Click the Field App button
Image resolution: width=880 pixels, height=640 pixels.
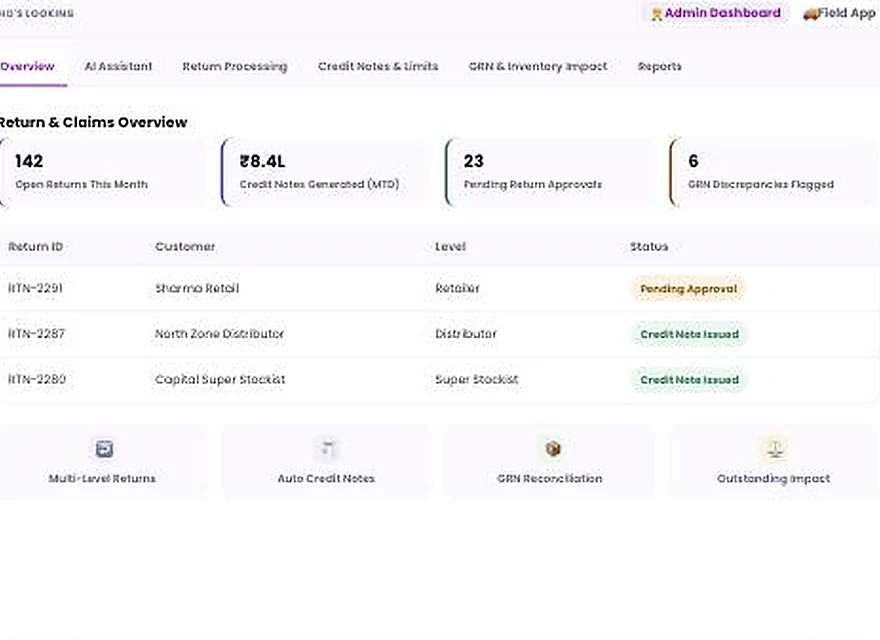tap(840, 13)
